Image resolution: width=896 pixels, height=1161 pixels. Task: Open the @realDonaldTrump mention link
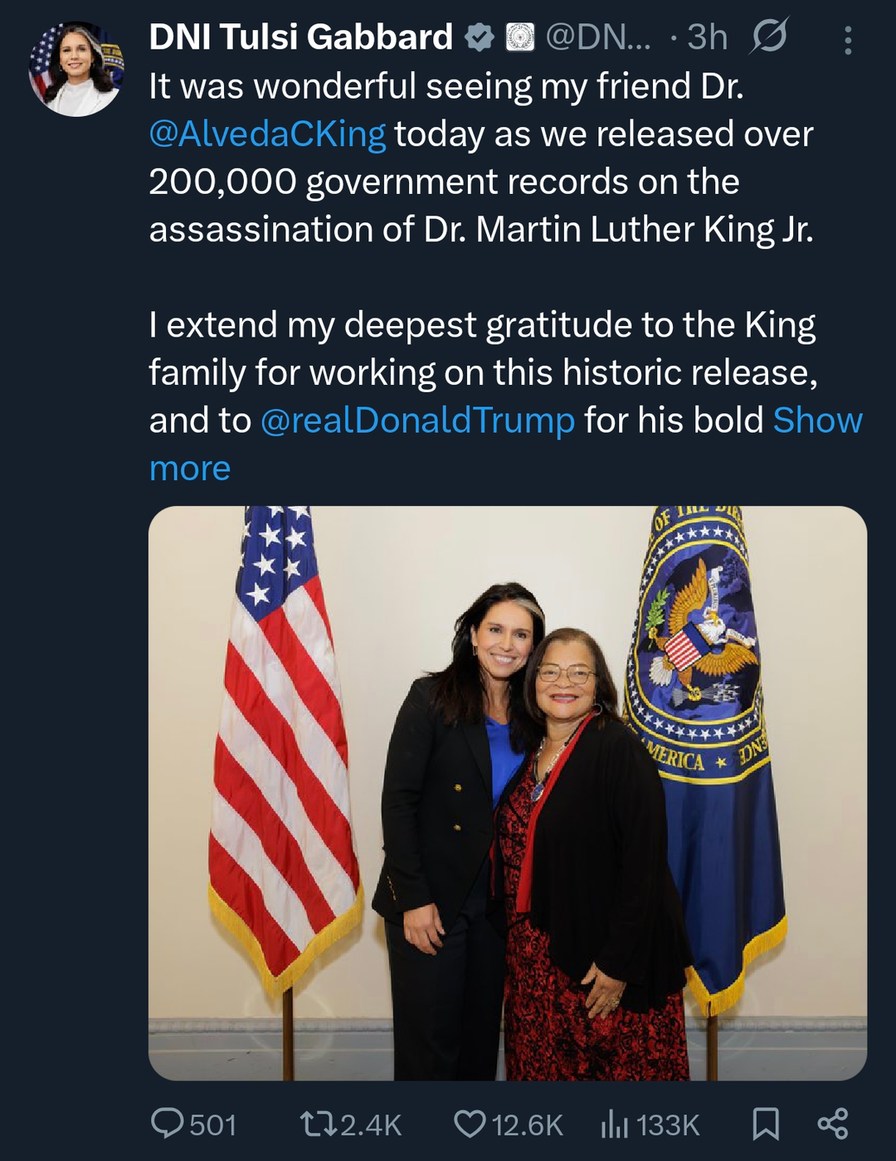click(x=417, y=421)
